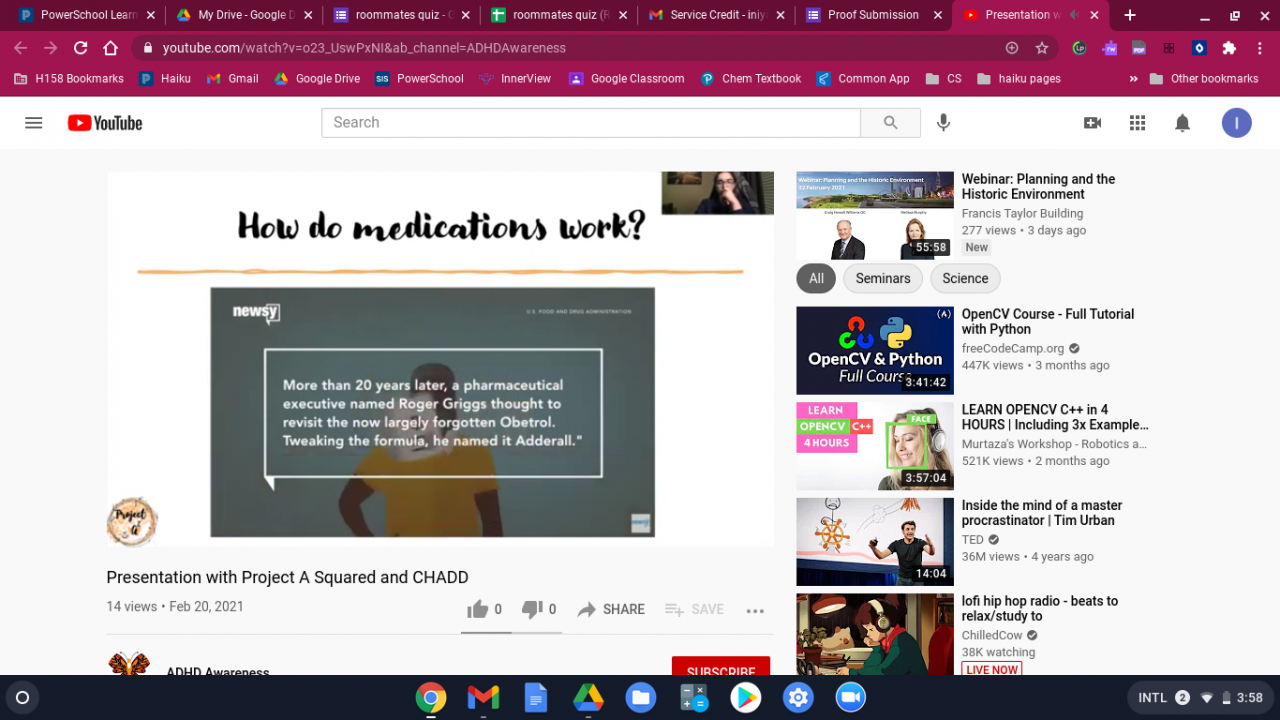
Task: Save the video to a playlist
Action: pyautogui.click(x=694, y=609)
